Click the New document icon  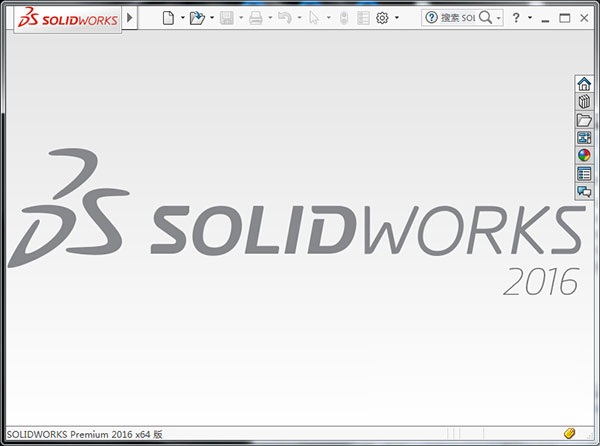click(168, 18)
